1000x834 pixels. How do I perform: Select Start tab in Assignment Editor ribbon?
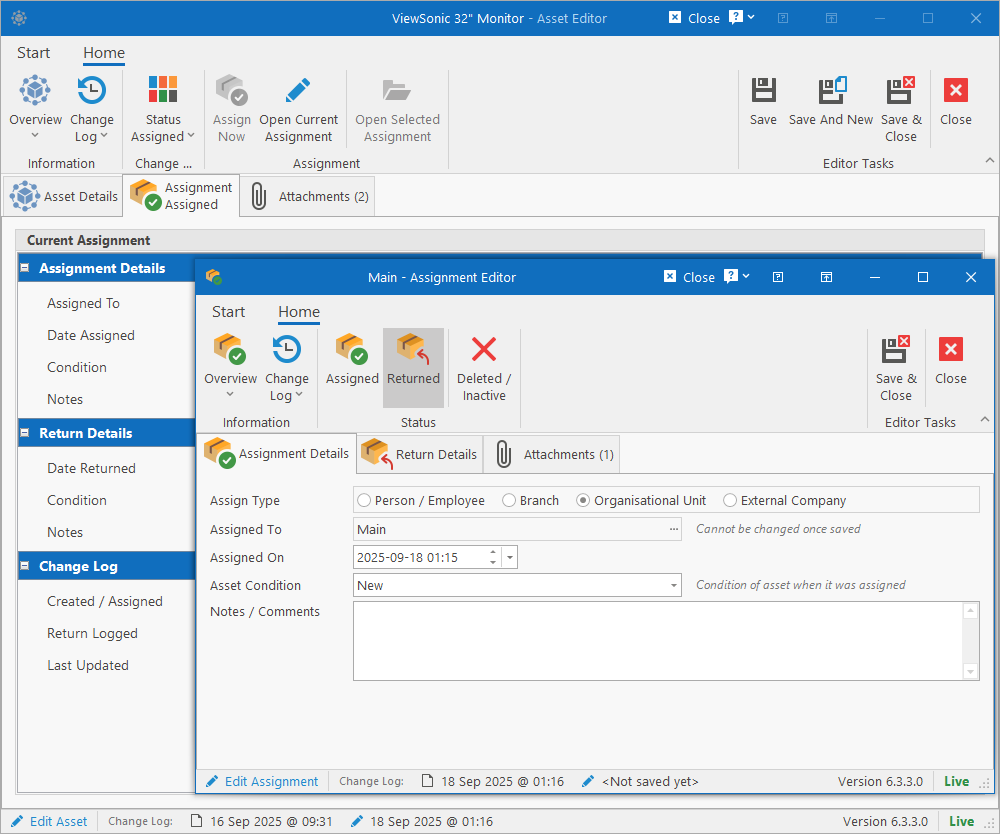click(228, 312)
